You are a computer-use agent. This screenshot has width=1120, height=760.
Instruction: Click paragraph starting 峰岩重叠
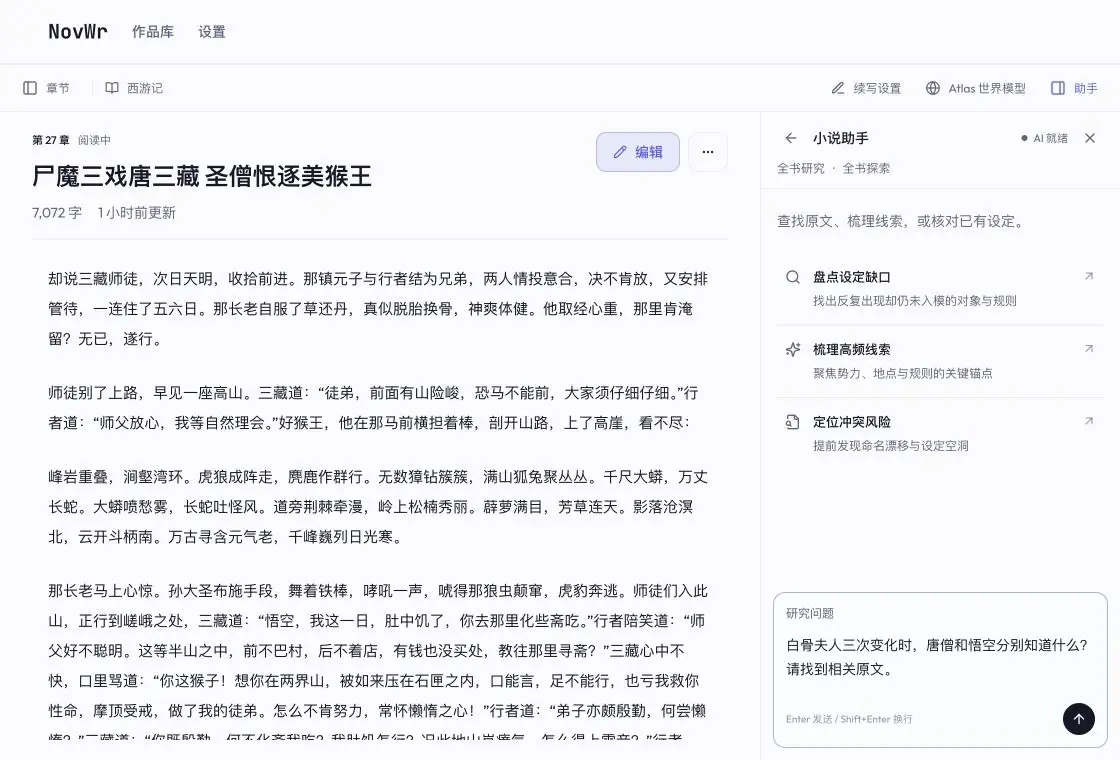click(x=378, y=506)
